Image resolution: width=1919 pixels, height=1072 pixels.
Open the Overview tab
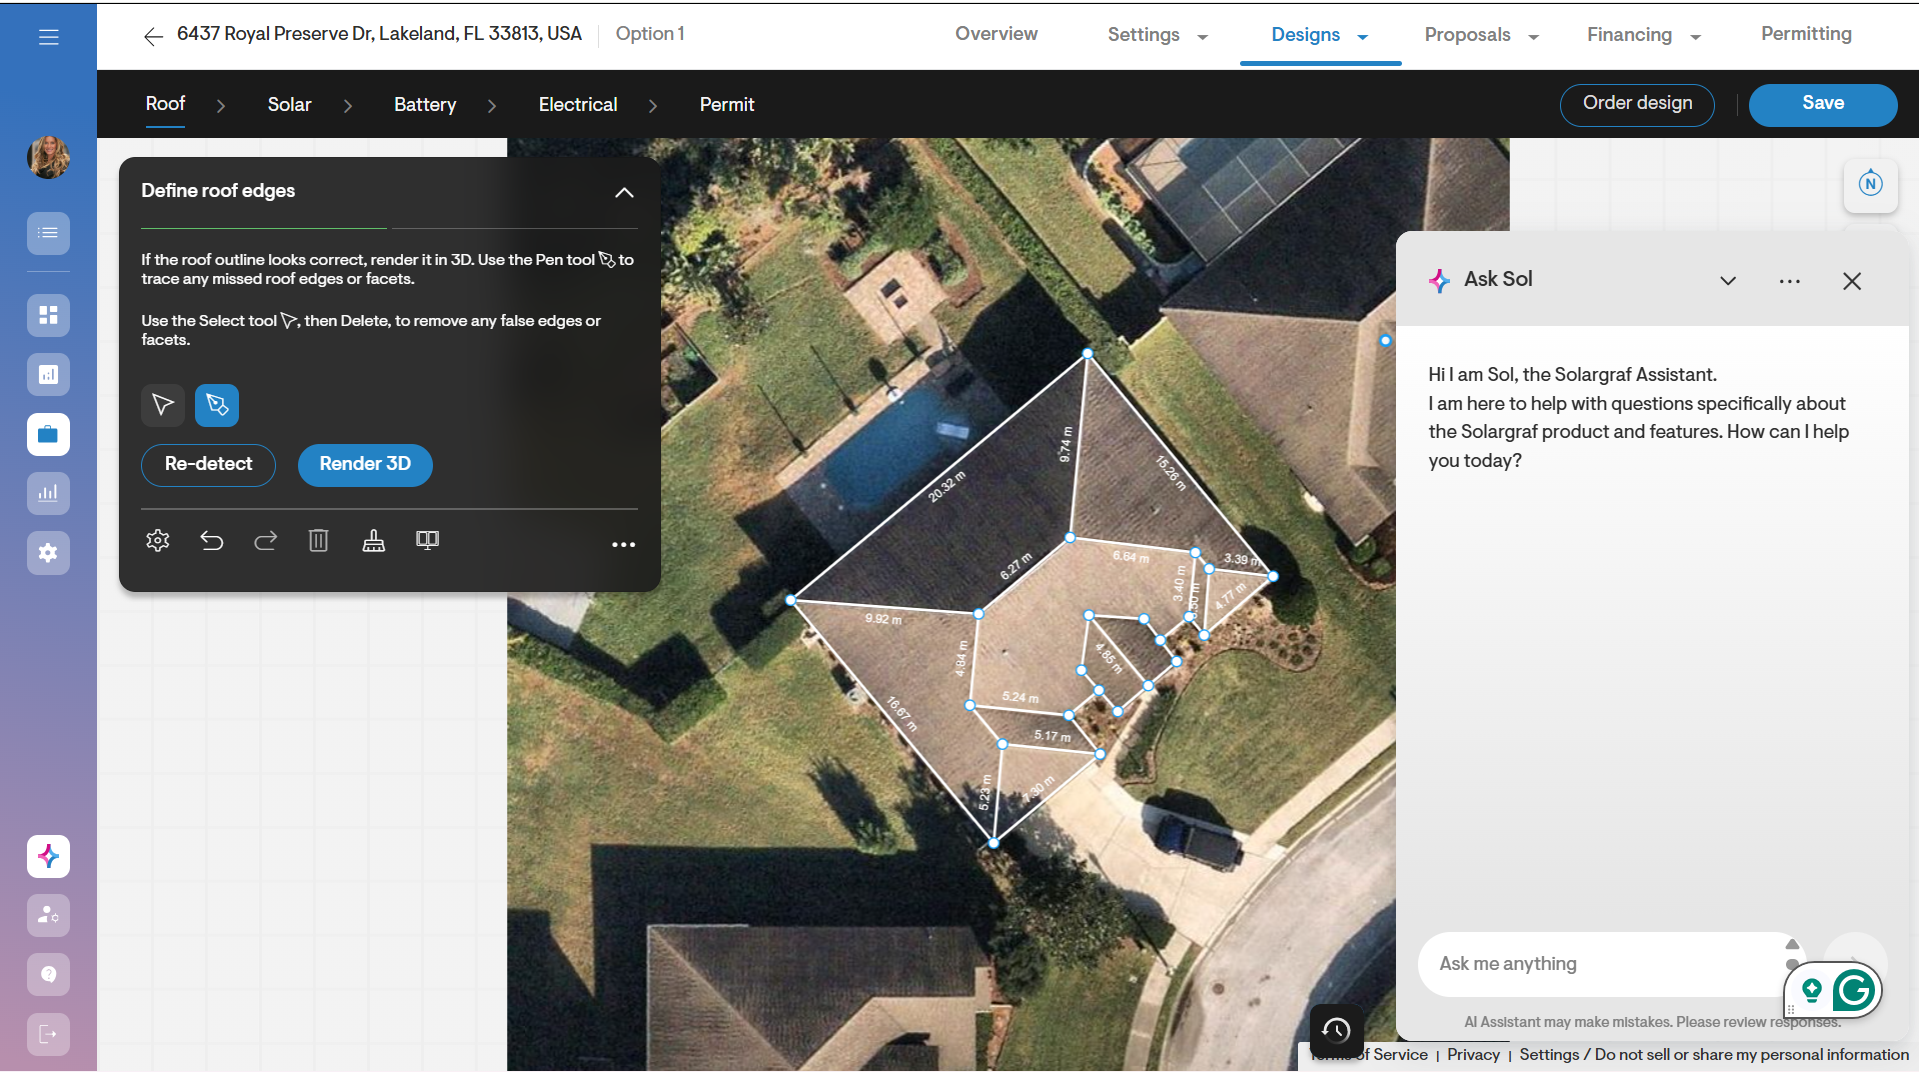click(x=995, y=34)
